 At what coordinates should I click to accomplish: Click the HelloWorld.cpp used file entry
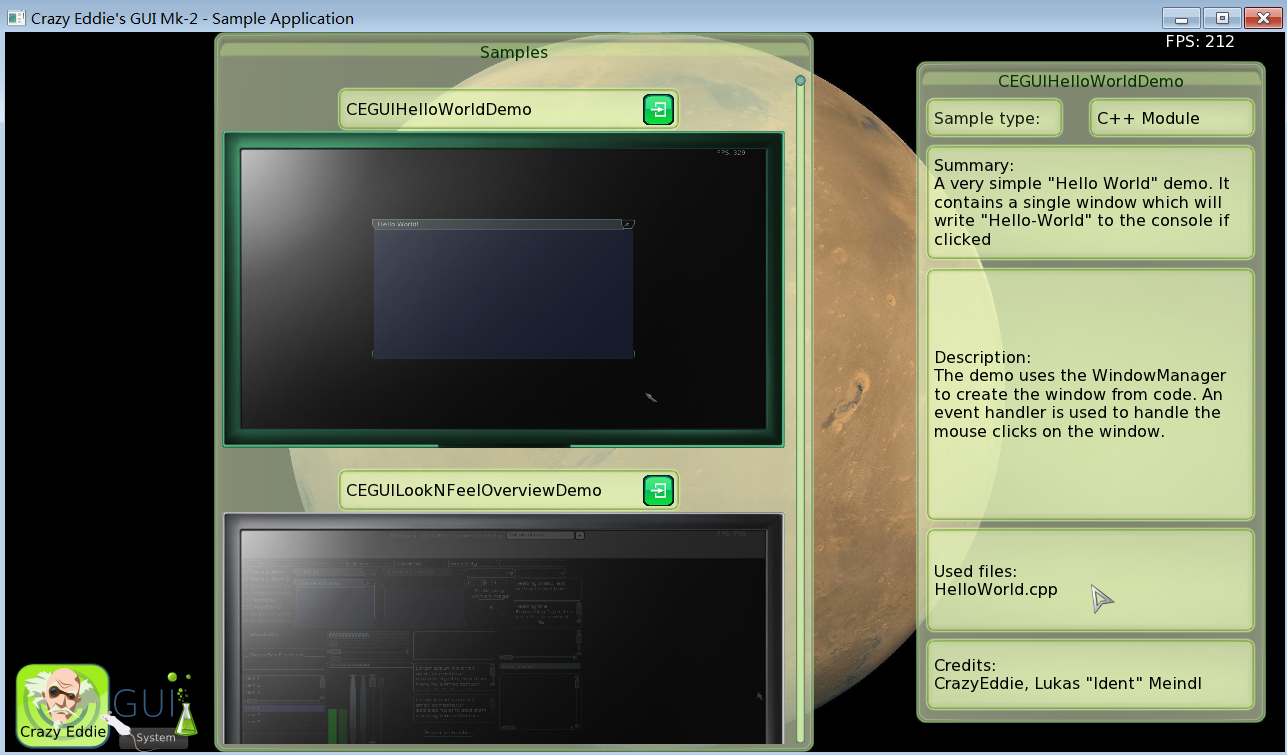click(995, 590)
